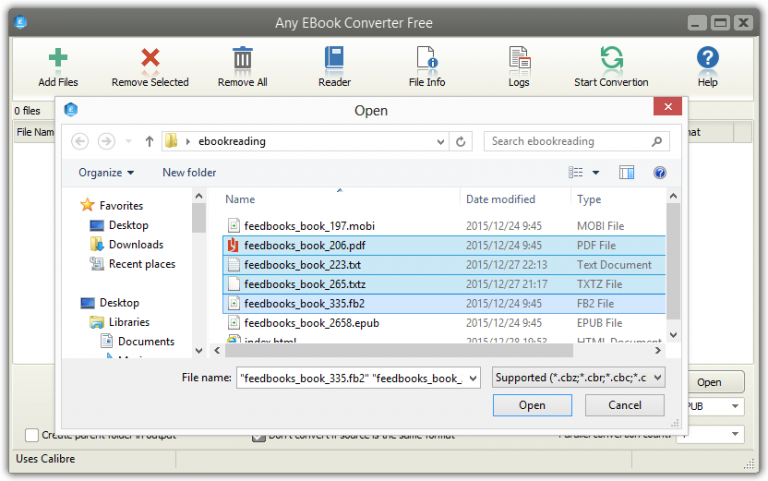Viewport: 768px width, 481px height.
Task: Toggle Don't convert if same format checkbox
Action: [258, 436]
